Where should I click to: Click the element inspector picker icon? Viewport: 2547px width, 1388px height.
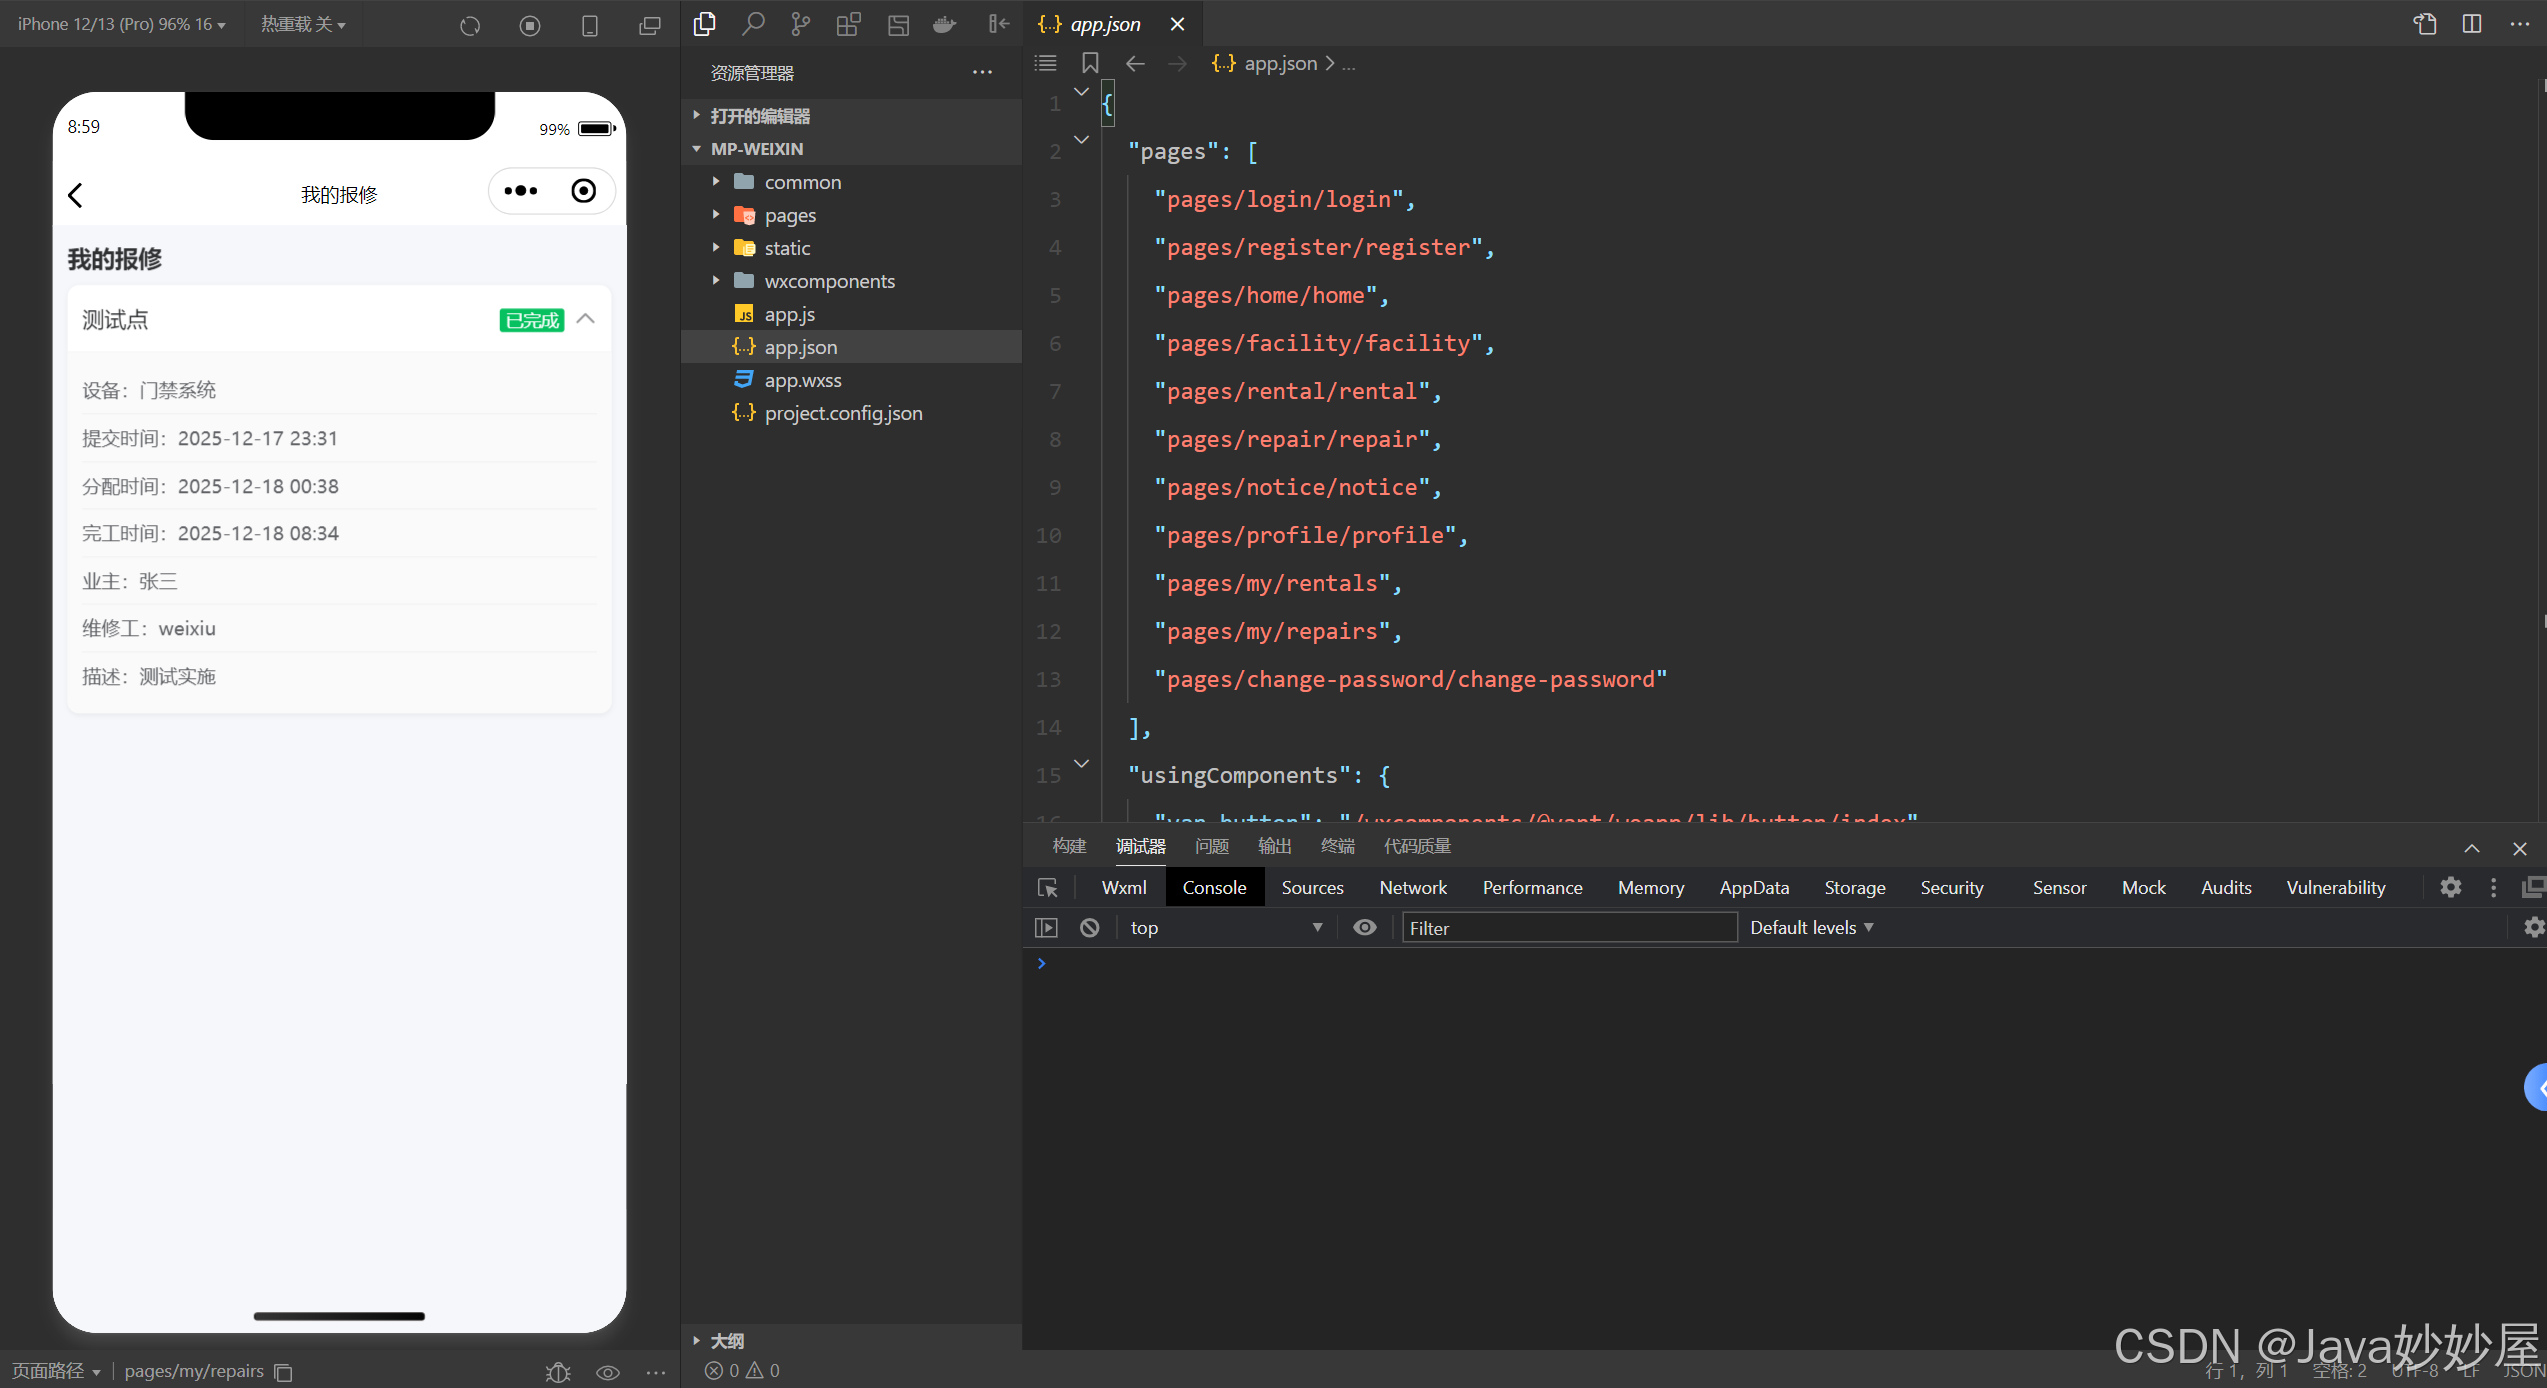[x=1048, y=888]
